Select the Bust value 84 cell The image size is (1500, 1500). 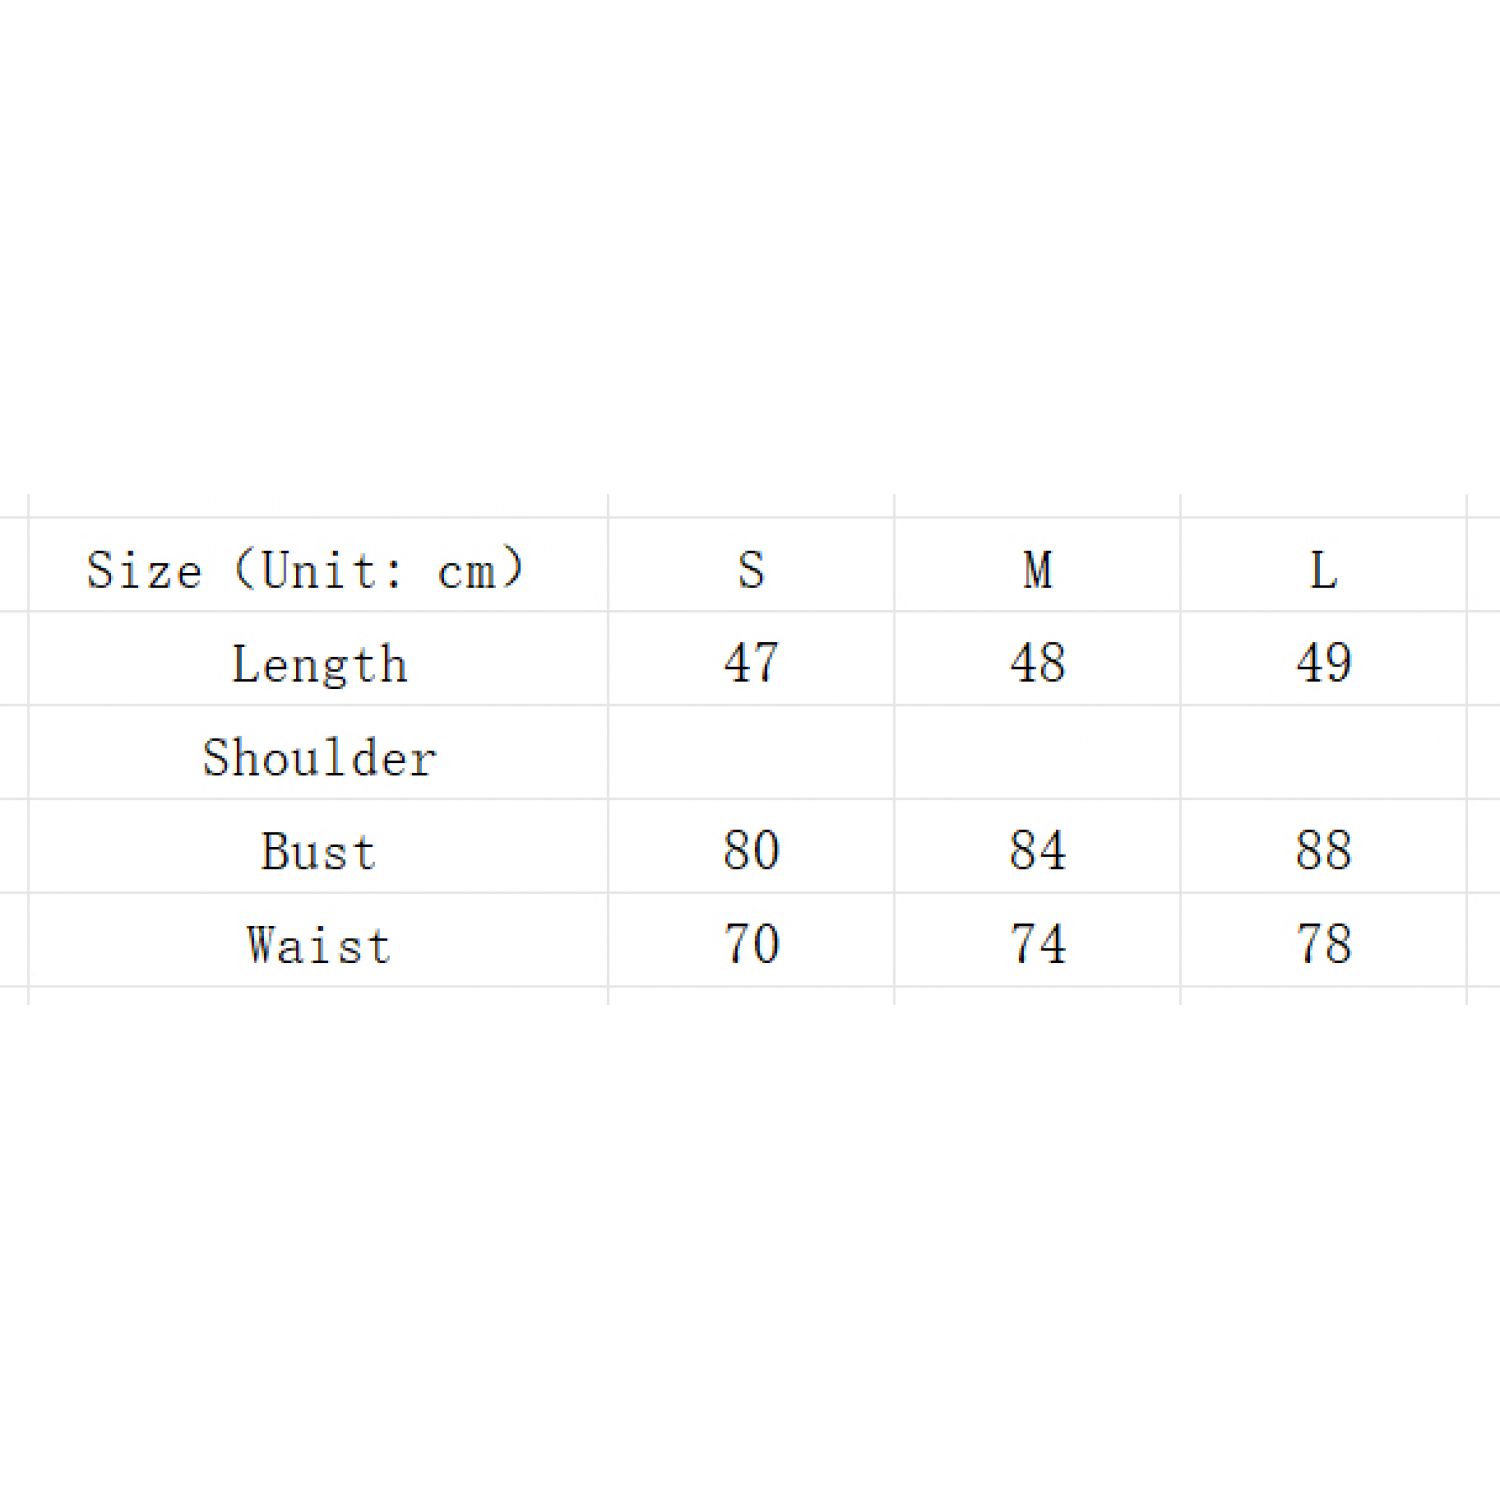pyautogui.click(x=1037, y=850)
